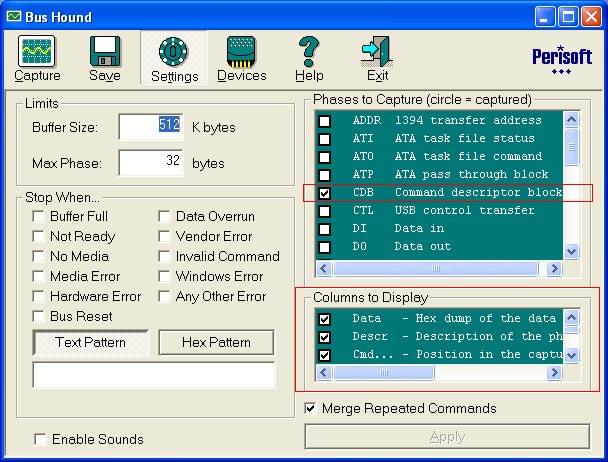The width and height of the screenshot is (608, 462).
Task: Check ATP pass through block phase
Action: (325, 175)
